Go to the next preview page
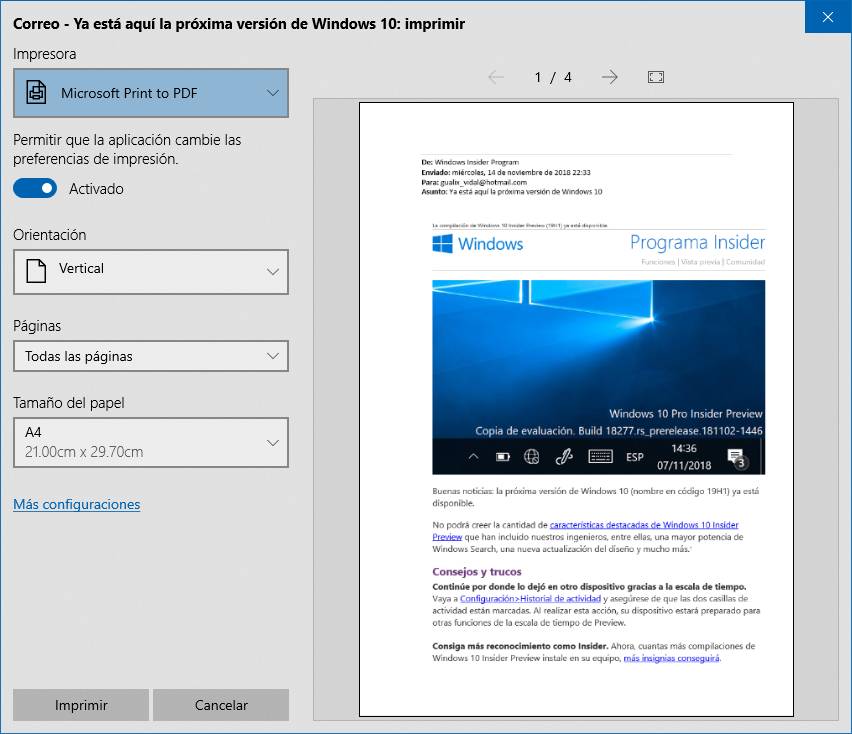Viewport: 852px width, 734px height. click(609, 77)
